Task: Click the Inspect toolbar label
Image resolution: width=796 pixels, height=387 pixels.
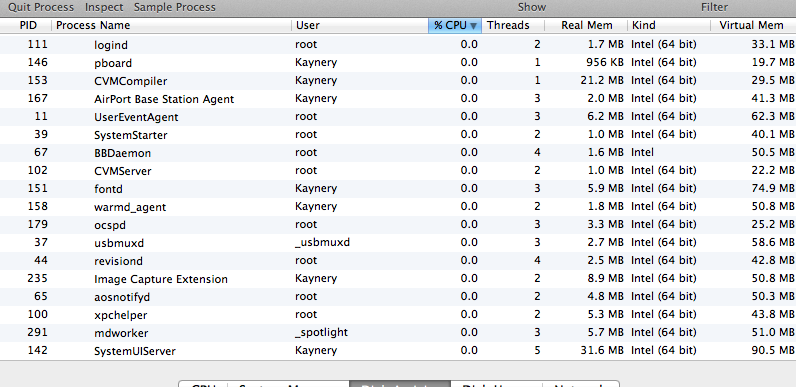Action: point(104,8)
